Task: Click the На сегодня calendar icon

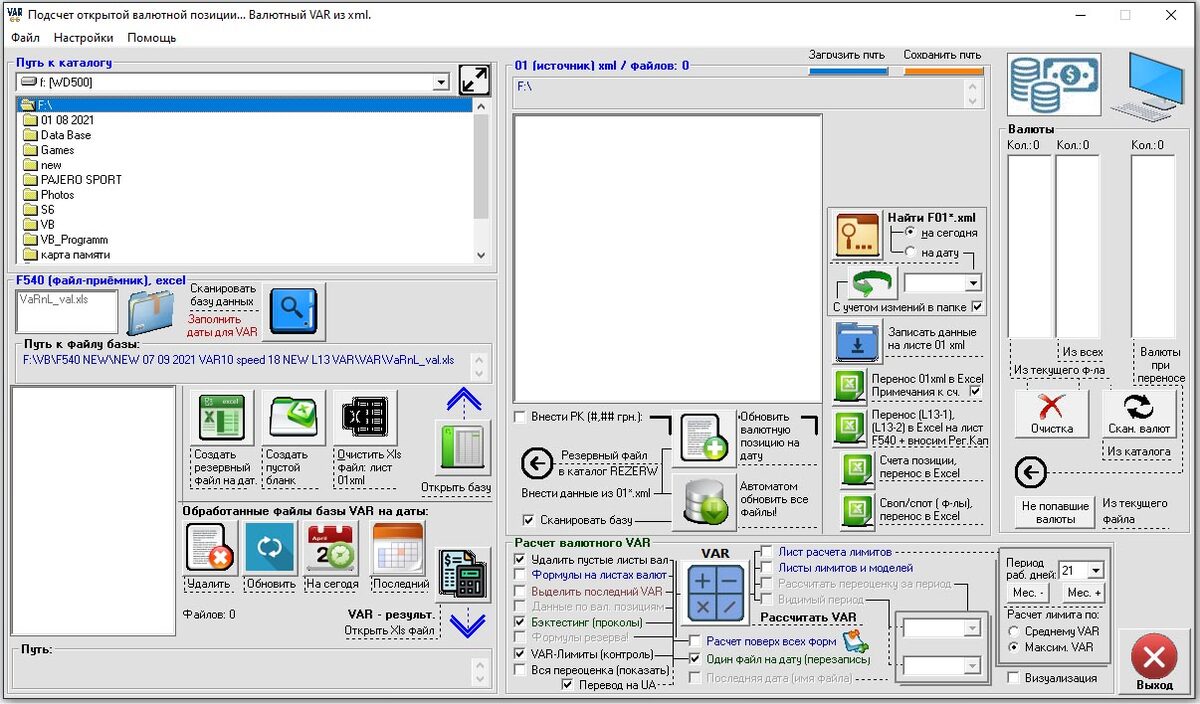Action: click(331, 548)
